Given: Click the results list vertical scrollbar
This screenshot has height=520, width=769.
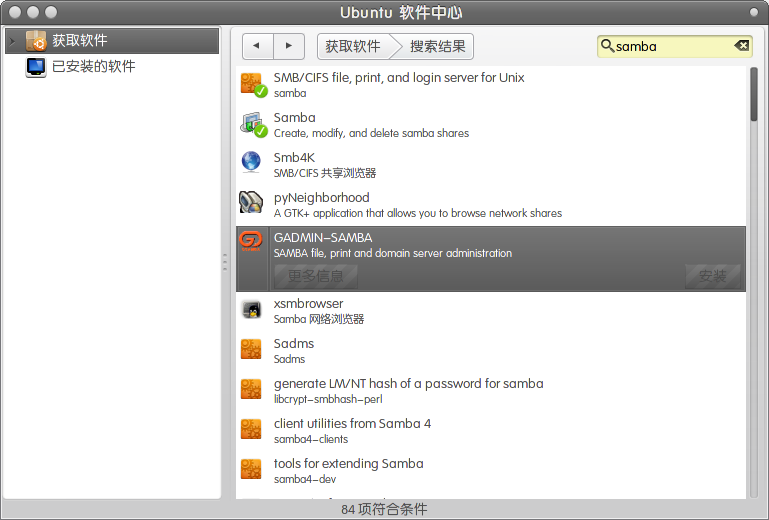Looking at the screenshot, I should click(x=754, y=94).
